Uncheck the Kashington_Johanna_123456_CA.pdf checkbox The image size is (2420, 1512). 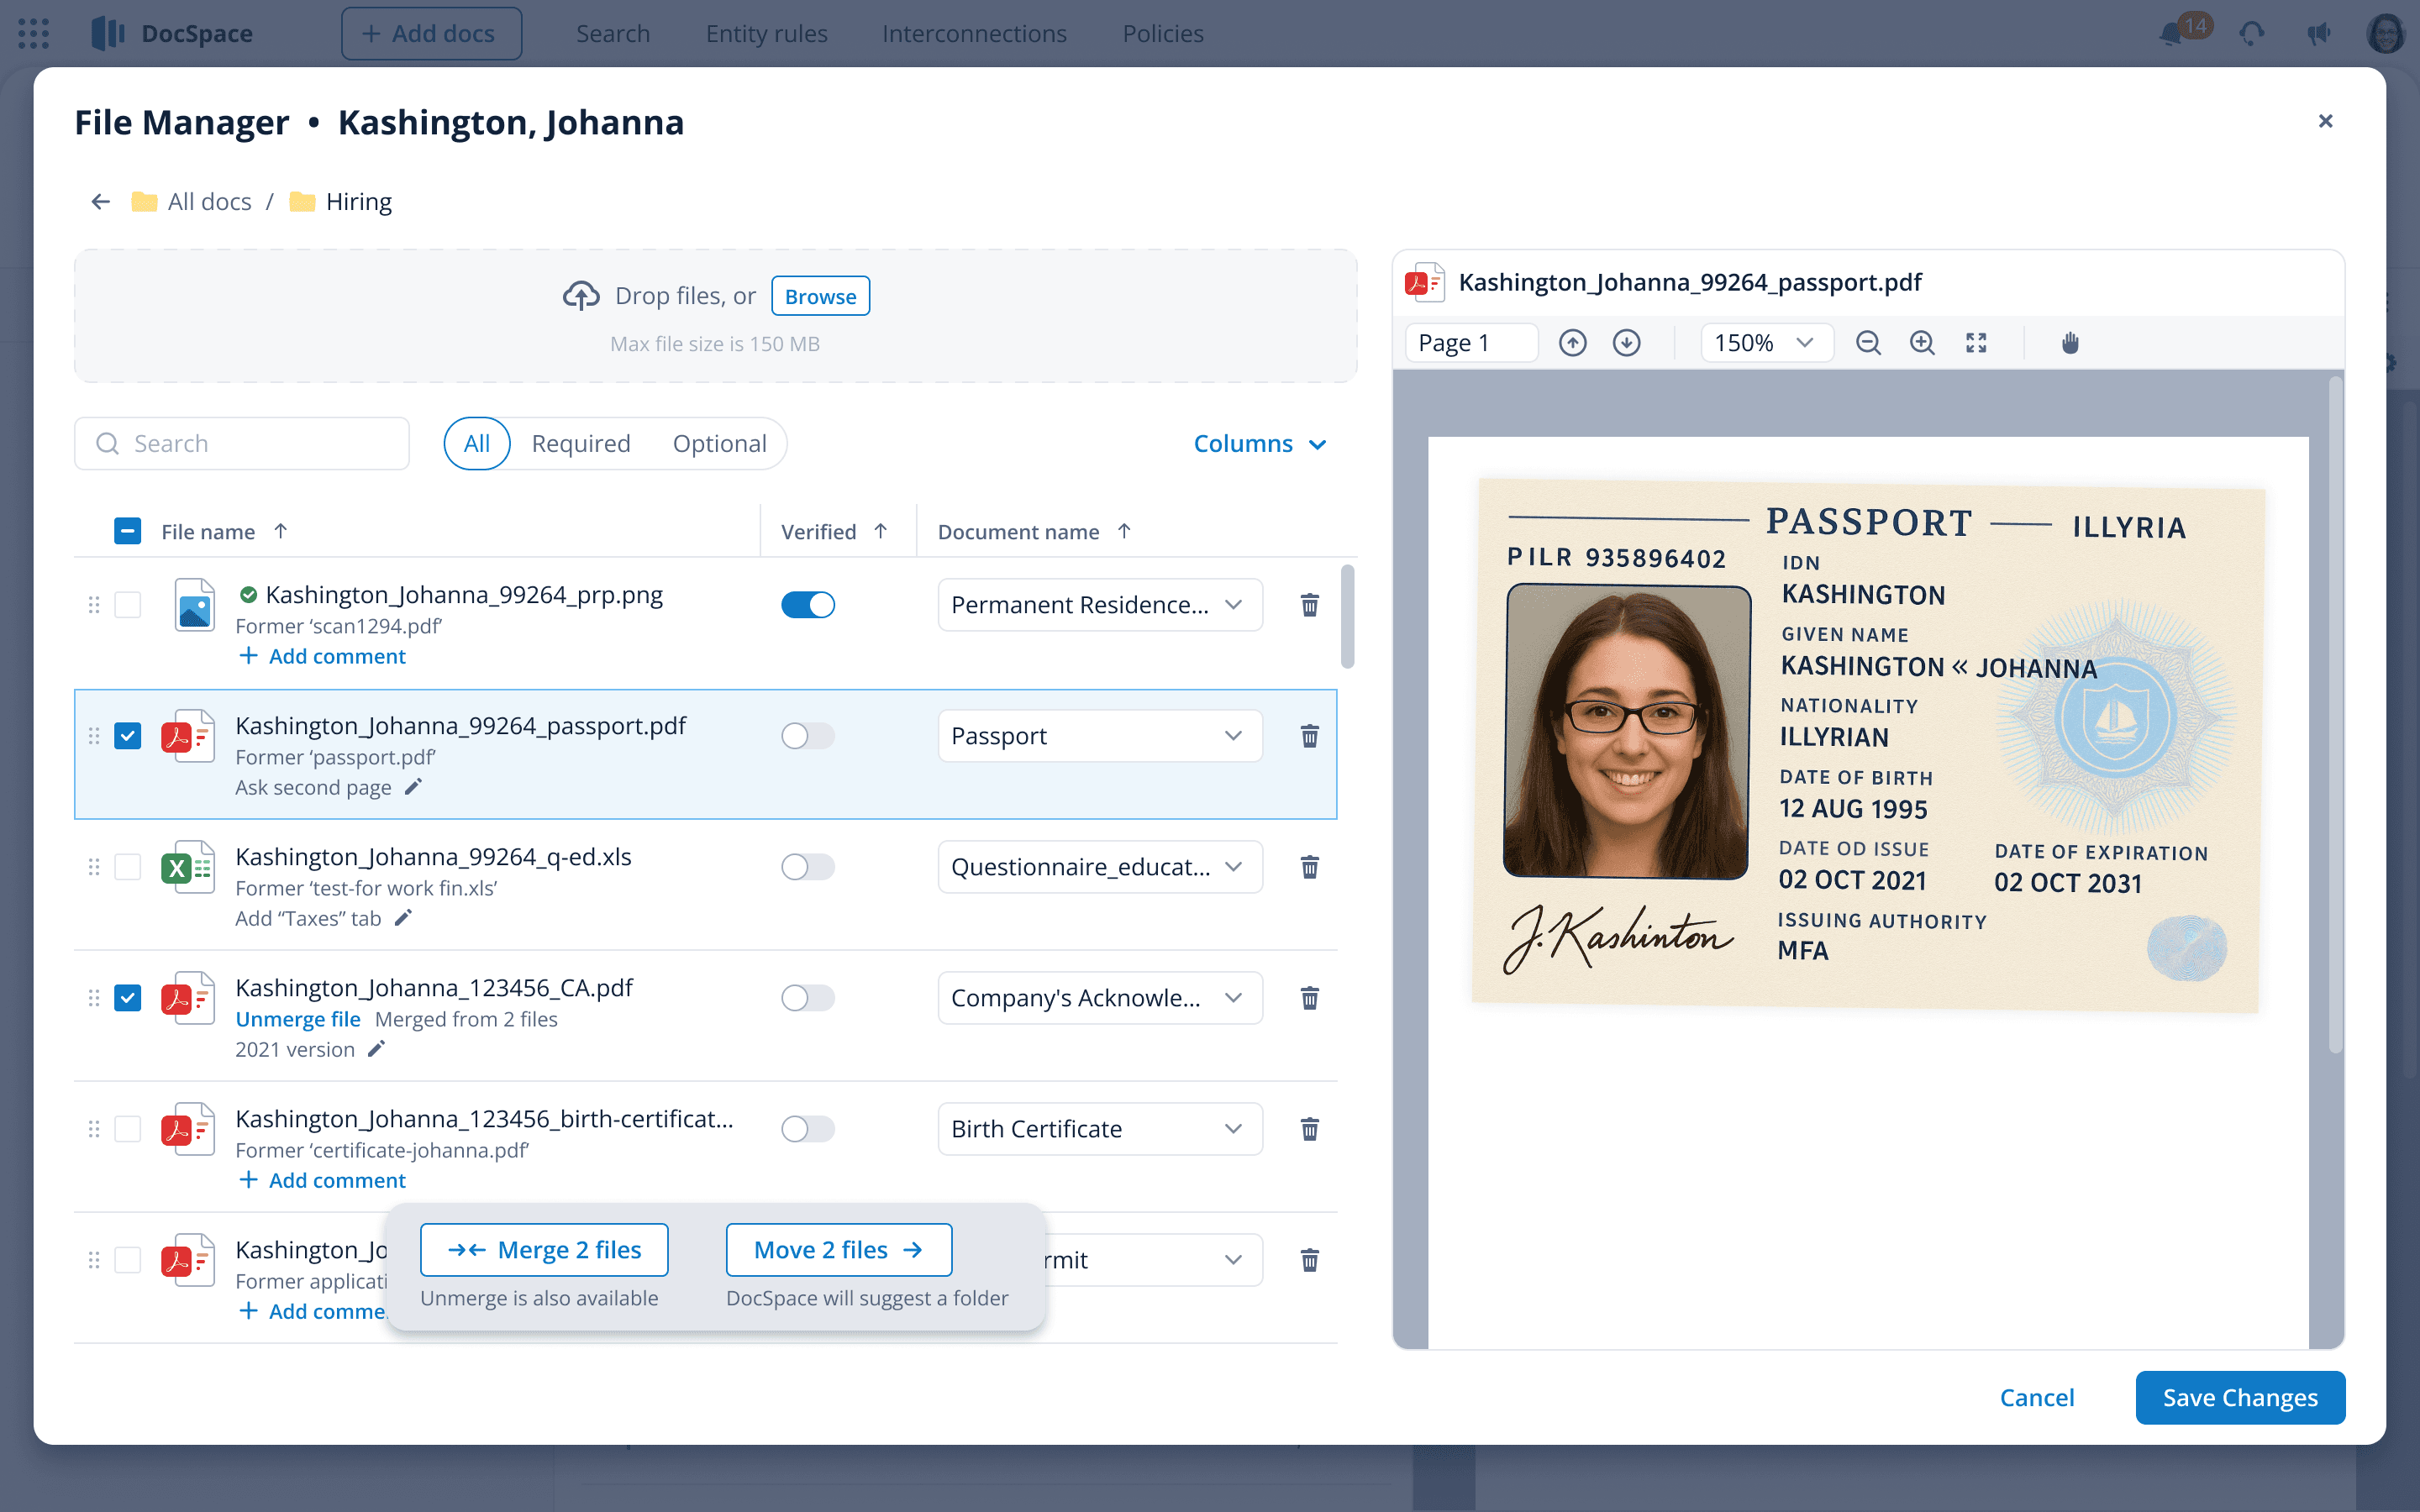point(128,998)
